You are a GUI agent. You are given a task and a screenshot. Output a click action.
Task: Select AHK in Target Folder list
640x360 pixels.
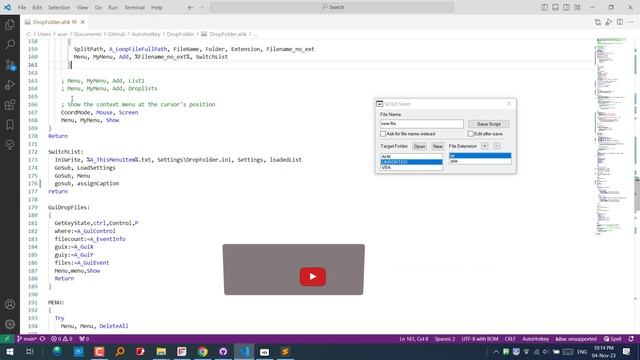tap(411, 157)
